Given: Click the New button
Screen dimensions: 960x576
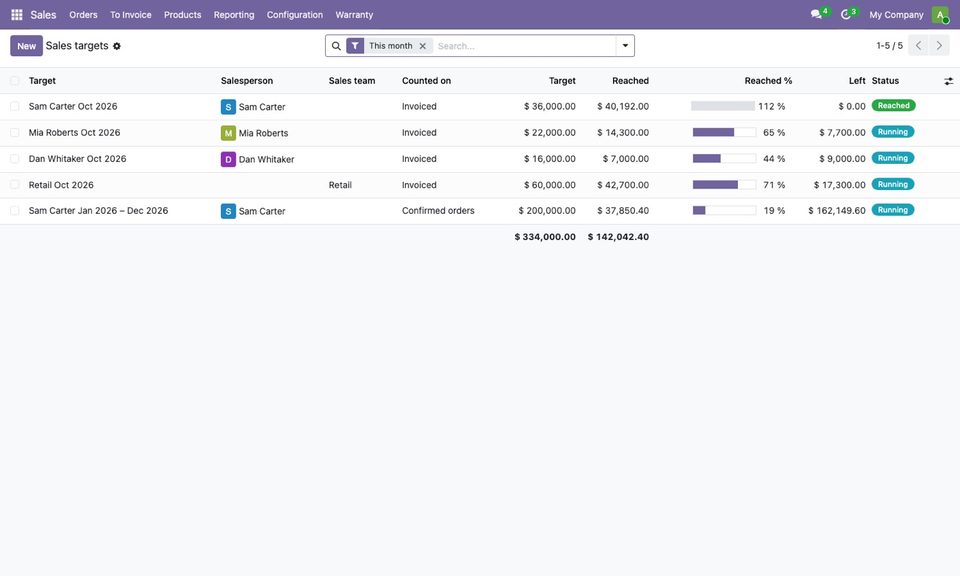Looking at the screenshot, I should (26, 46).
